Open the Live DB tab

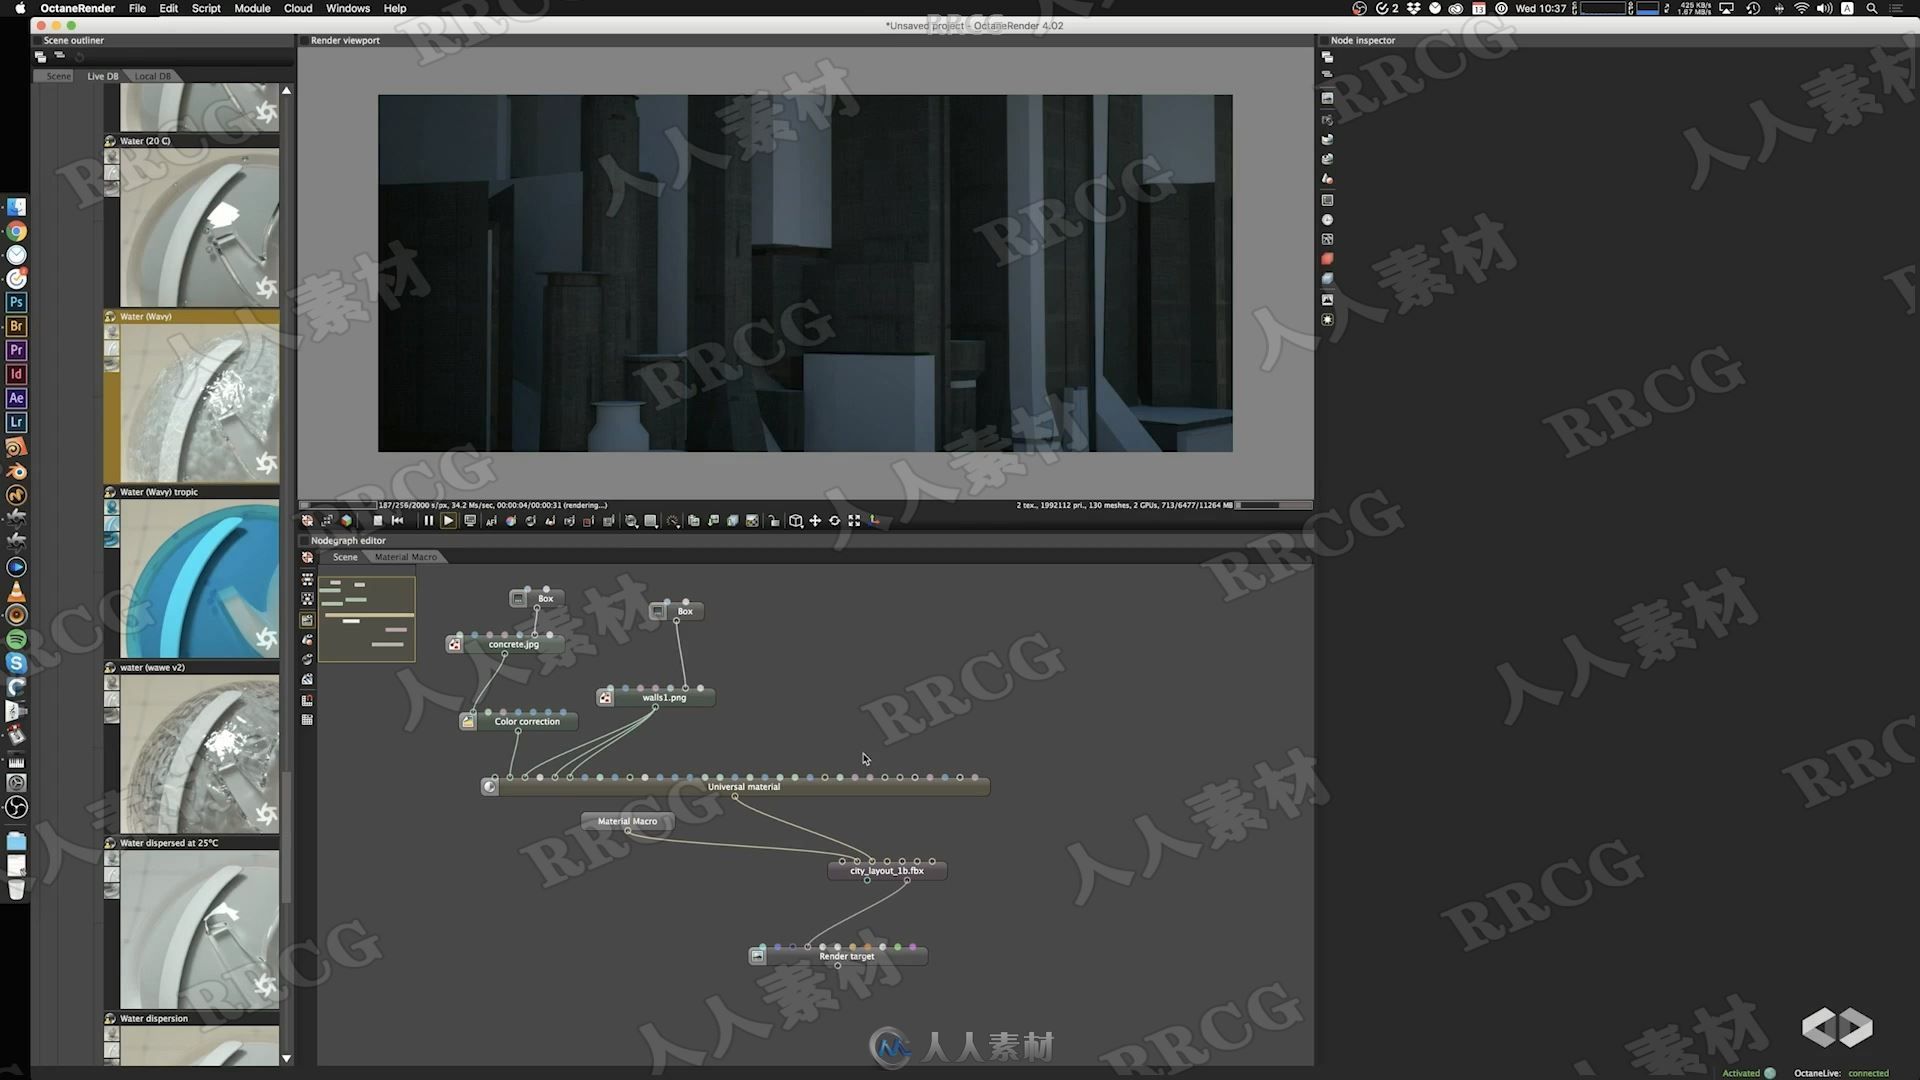102,76
